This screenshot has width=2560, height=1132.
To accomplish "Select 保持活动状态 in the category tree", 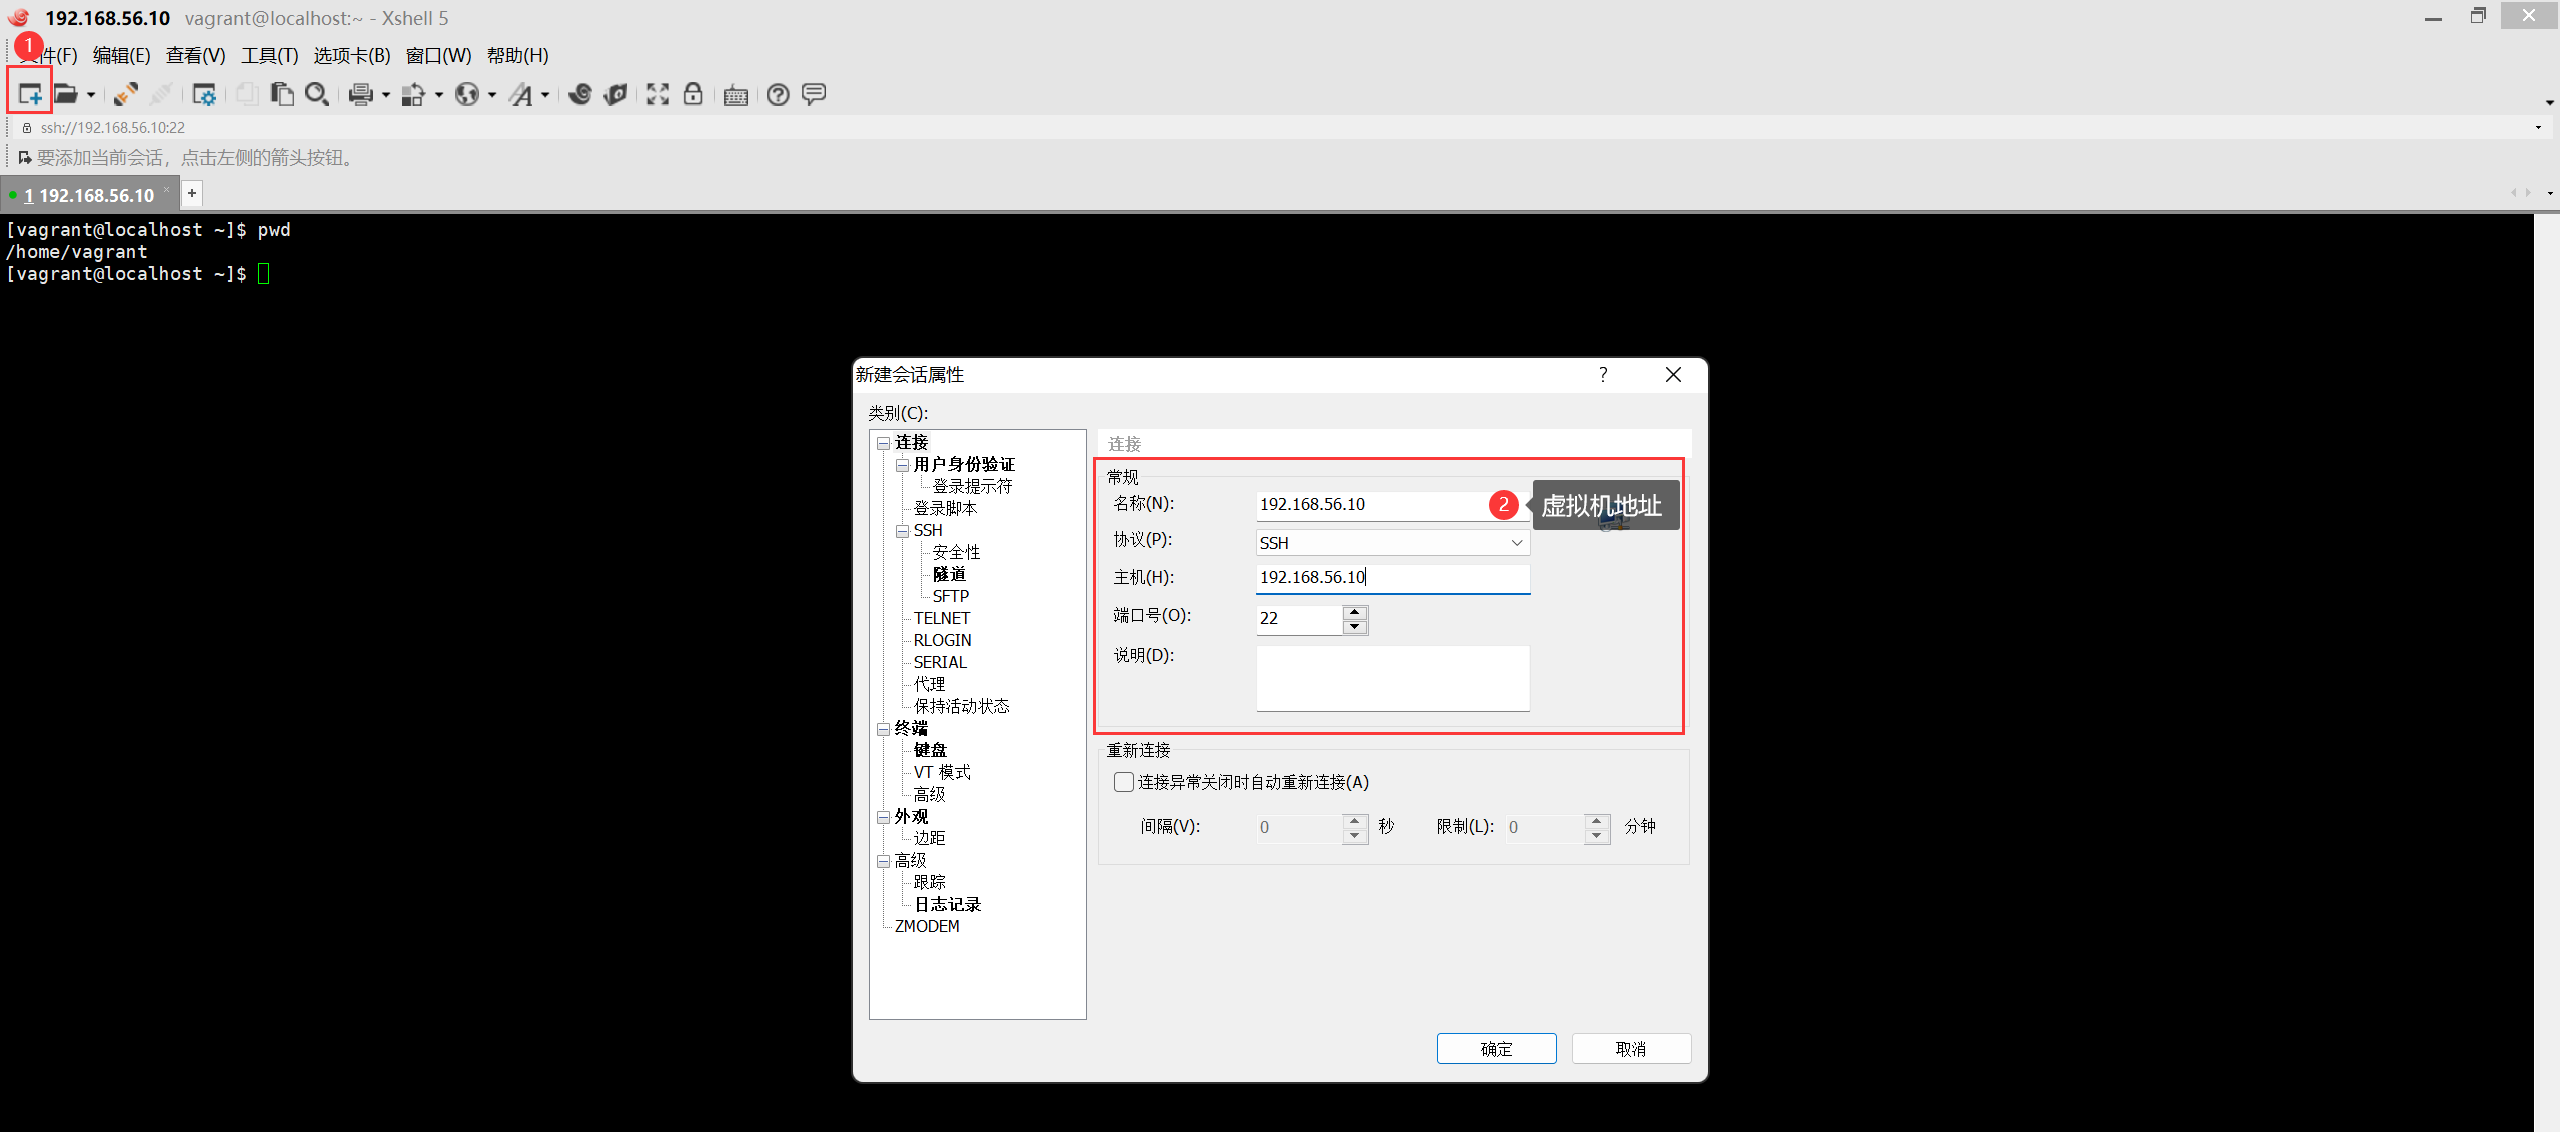I will [x=961, y=706].
